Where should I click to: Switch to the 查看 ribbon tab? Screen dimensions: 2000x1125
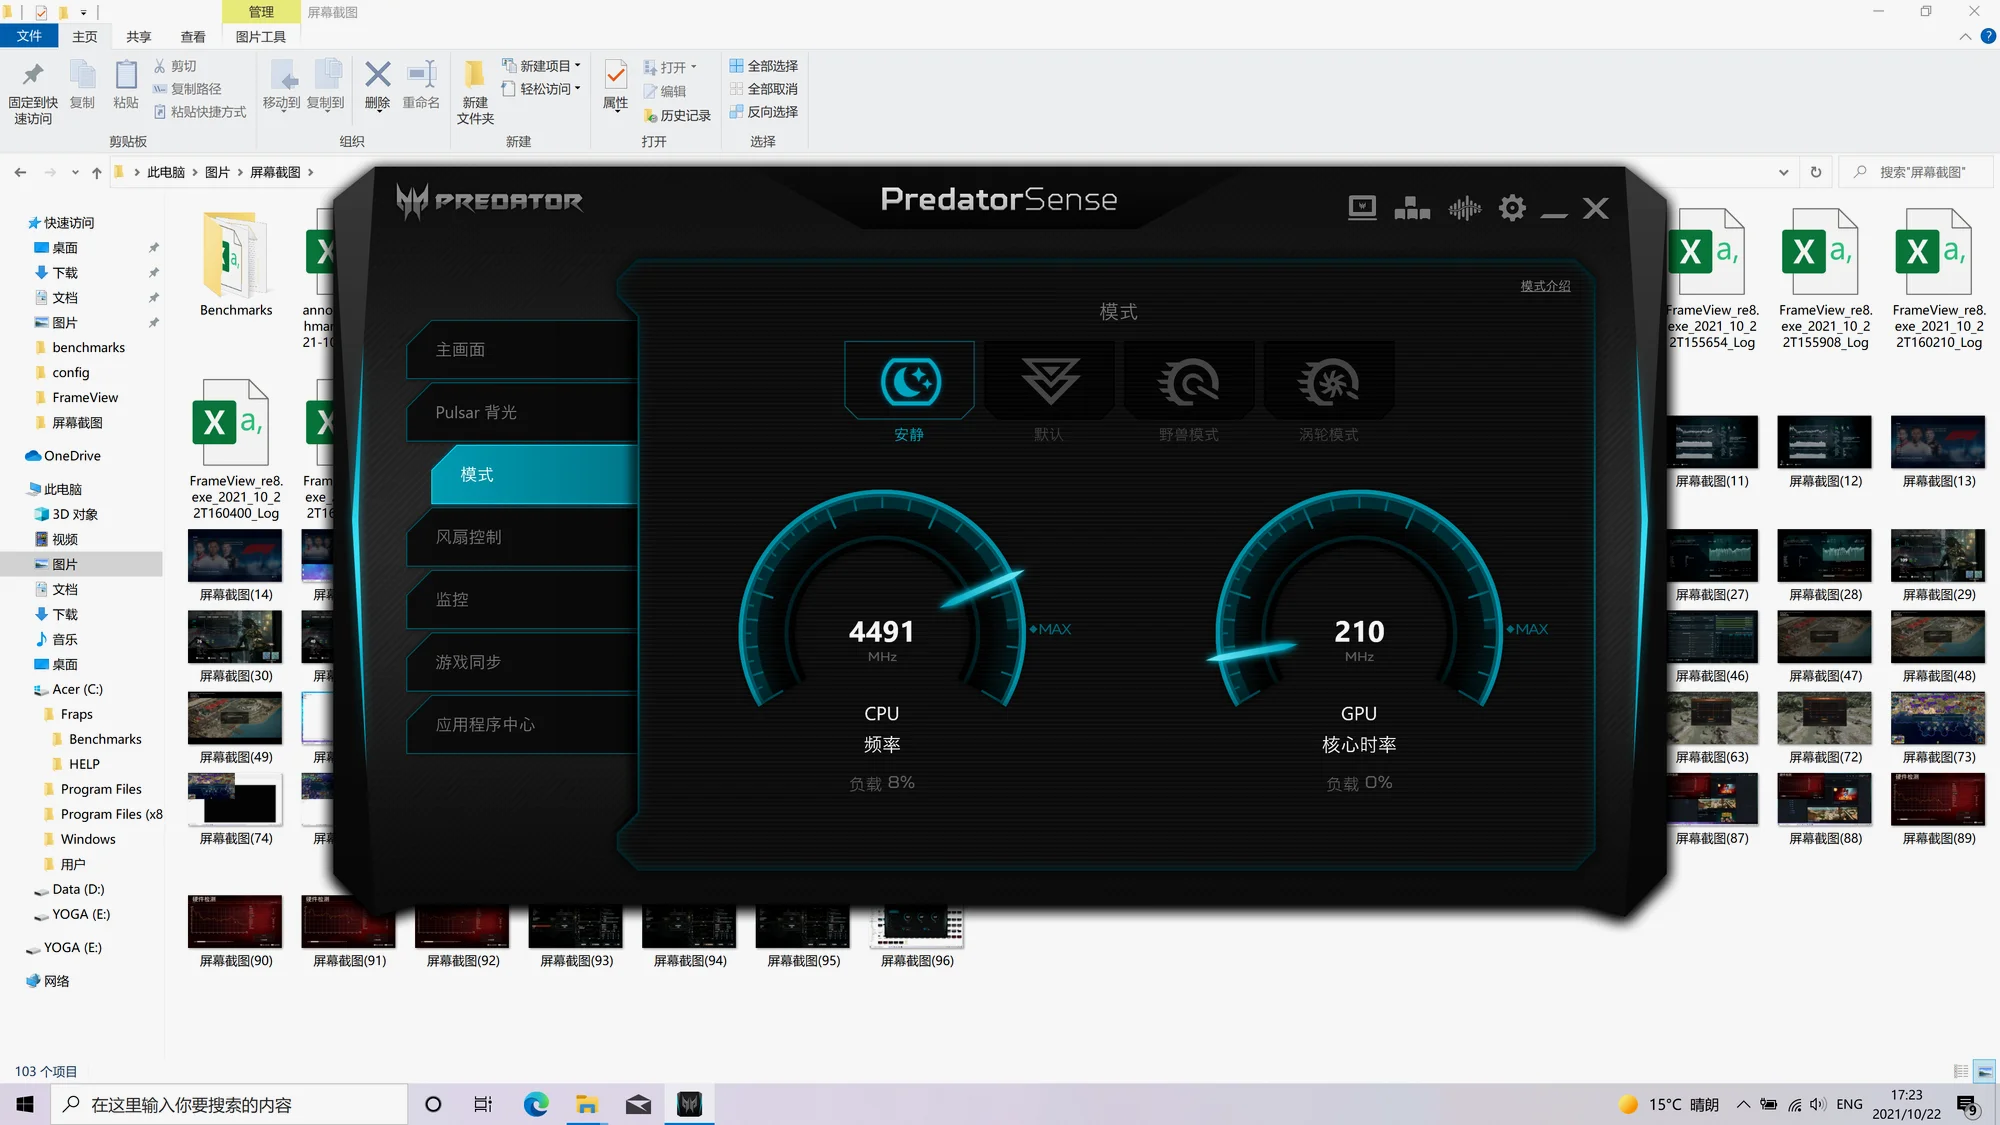click(193, 37)
